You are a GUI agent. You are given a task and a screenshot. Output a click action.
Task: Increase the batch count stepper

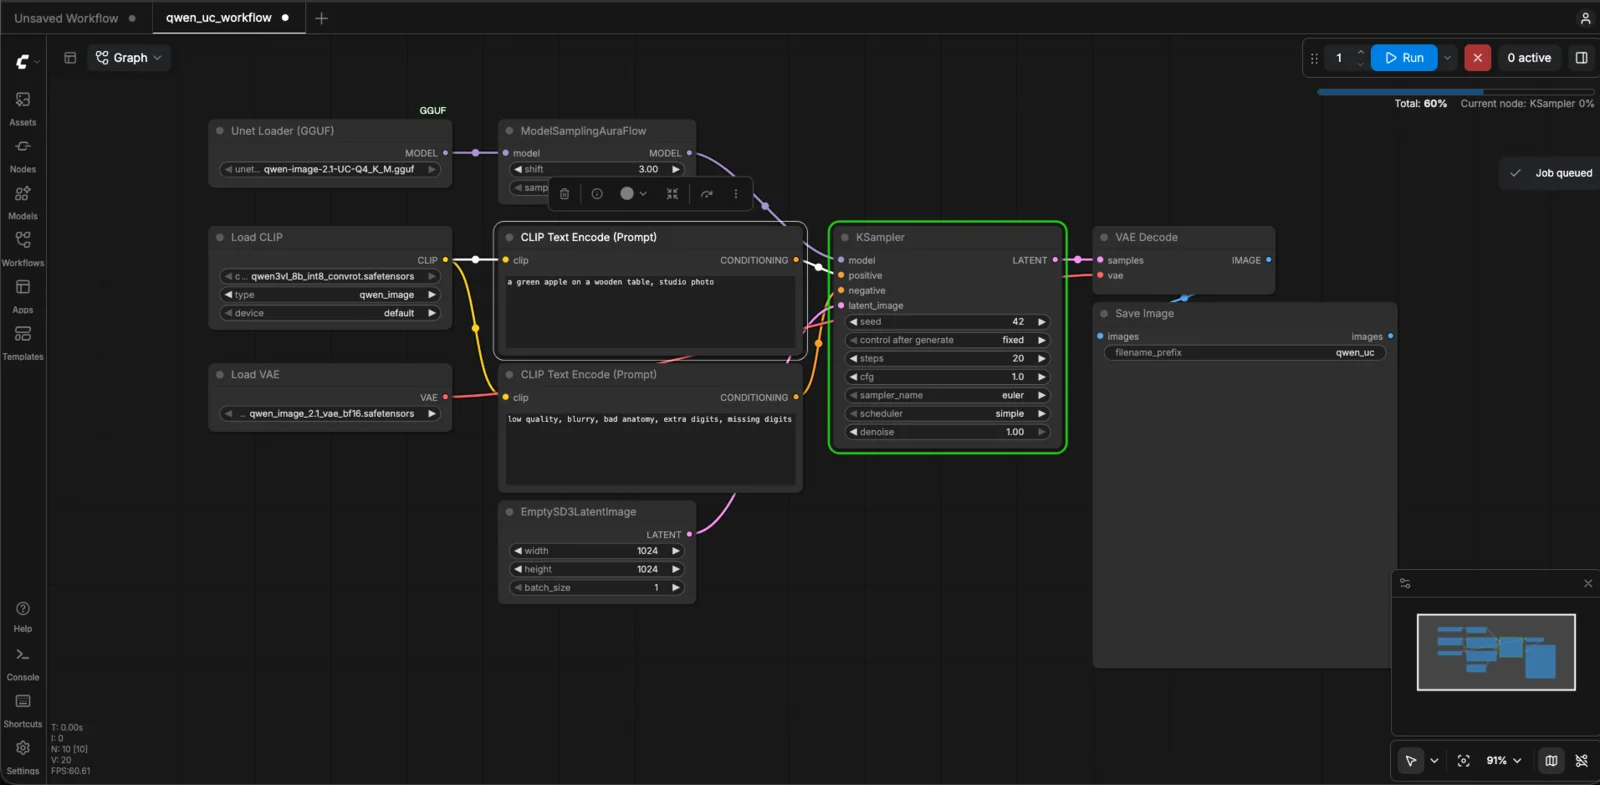(x=1360, y=52)
